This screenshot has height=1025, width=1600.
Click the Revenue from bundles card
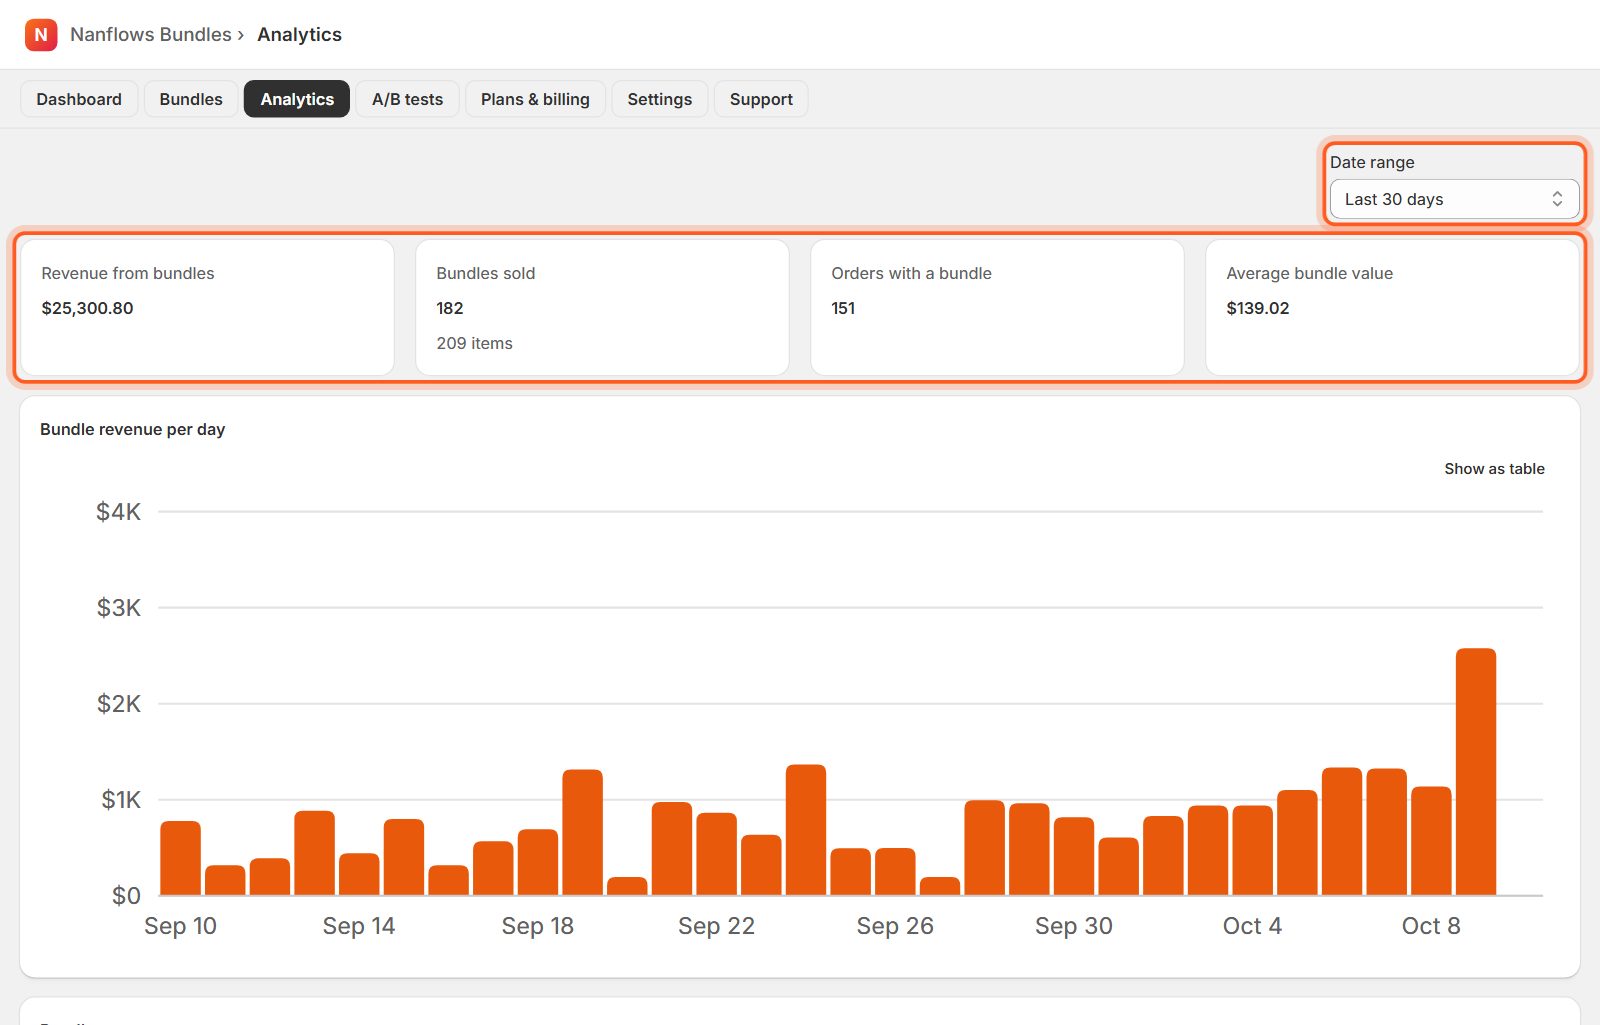tap(207, 308)
